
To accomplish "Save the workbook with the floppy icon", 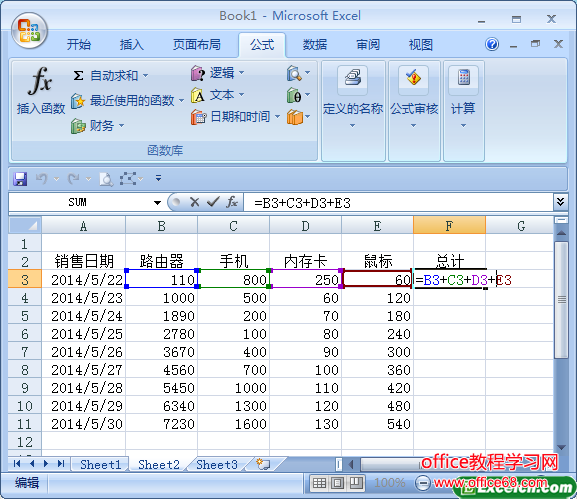I will point(20,179).
